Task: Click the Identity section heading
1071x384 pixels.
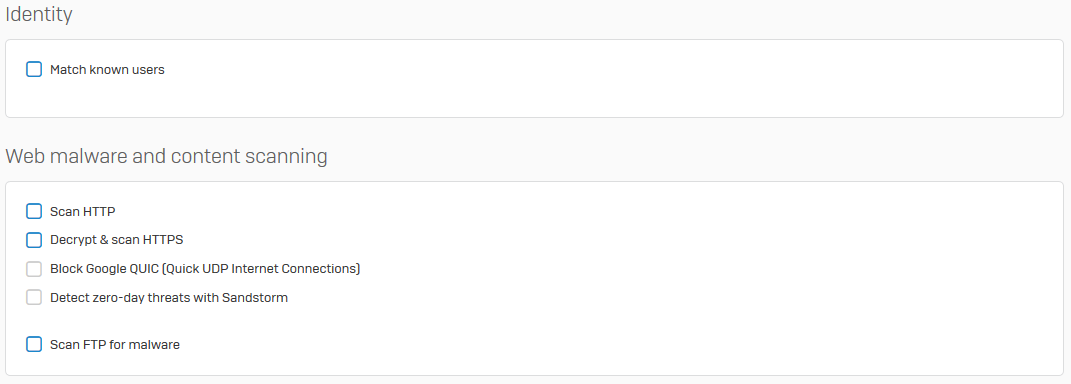Action: (x=39, y=14)
